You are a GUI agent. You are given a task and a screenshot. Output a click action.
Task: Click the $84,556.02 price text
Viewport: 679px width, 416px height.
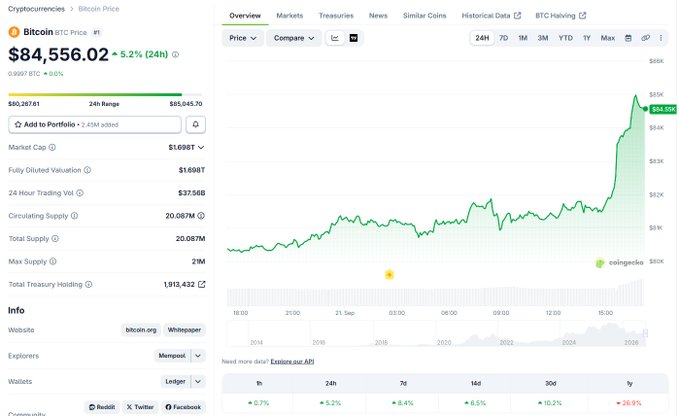(58, 55)
